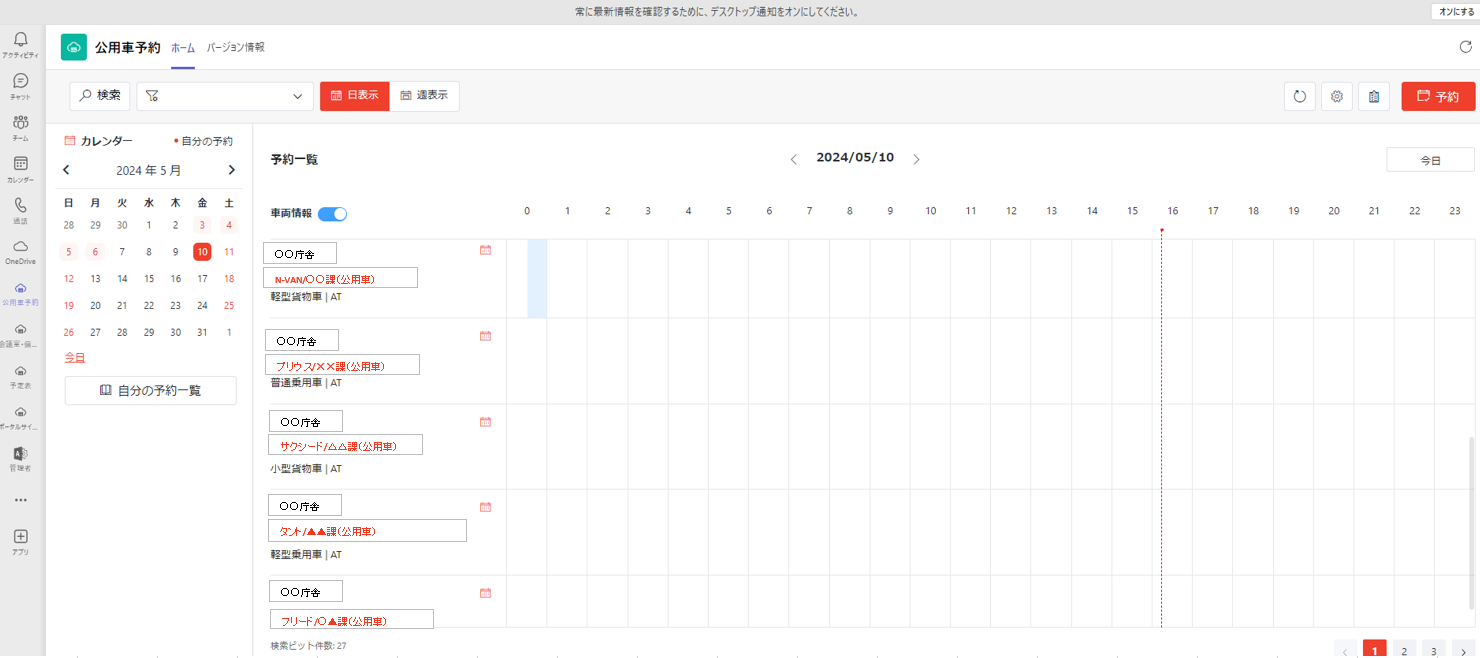Screen dimensions: 1480x658
Task: Reload the tab with top-right refresh icon
Action: pyautogui.click(x=1466, y=47)
